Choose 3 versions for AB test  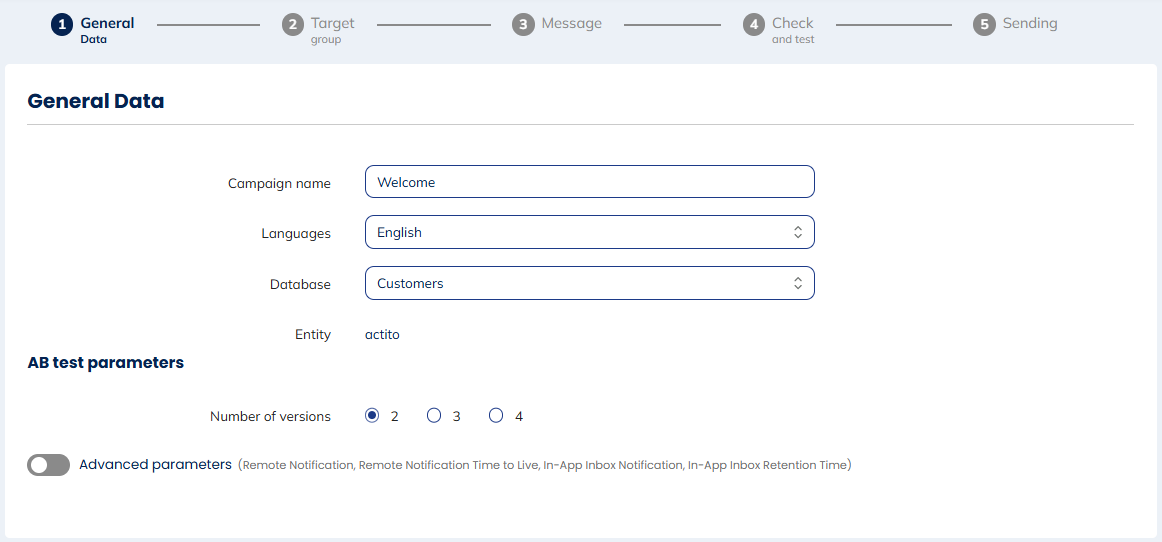434,416
